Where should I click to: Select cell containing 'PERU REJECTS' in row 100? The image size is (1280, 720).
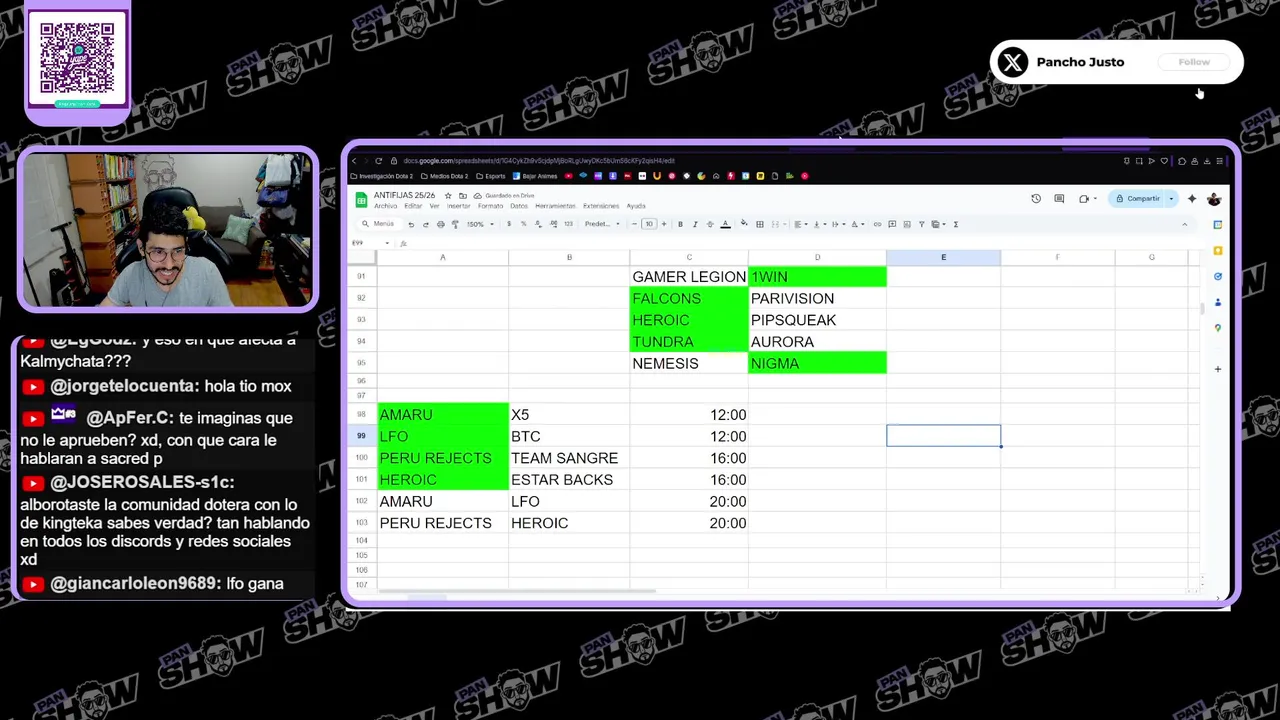pos(443,458)
